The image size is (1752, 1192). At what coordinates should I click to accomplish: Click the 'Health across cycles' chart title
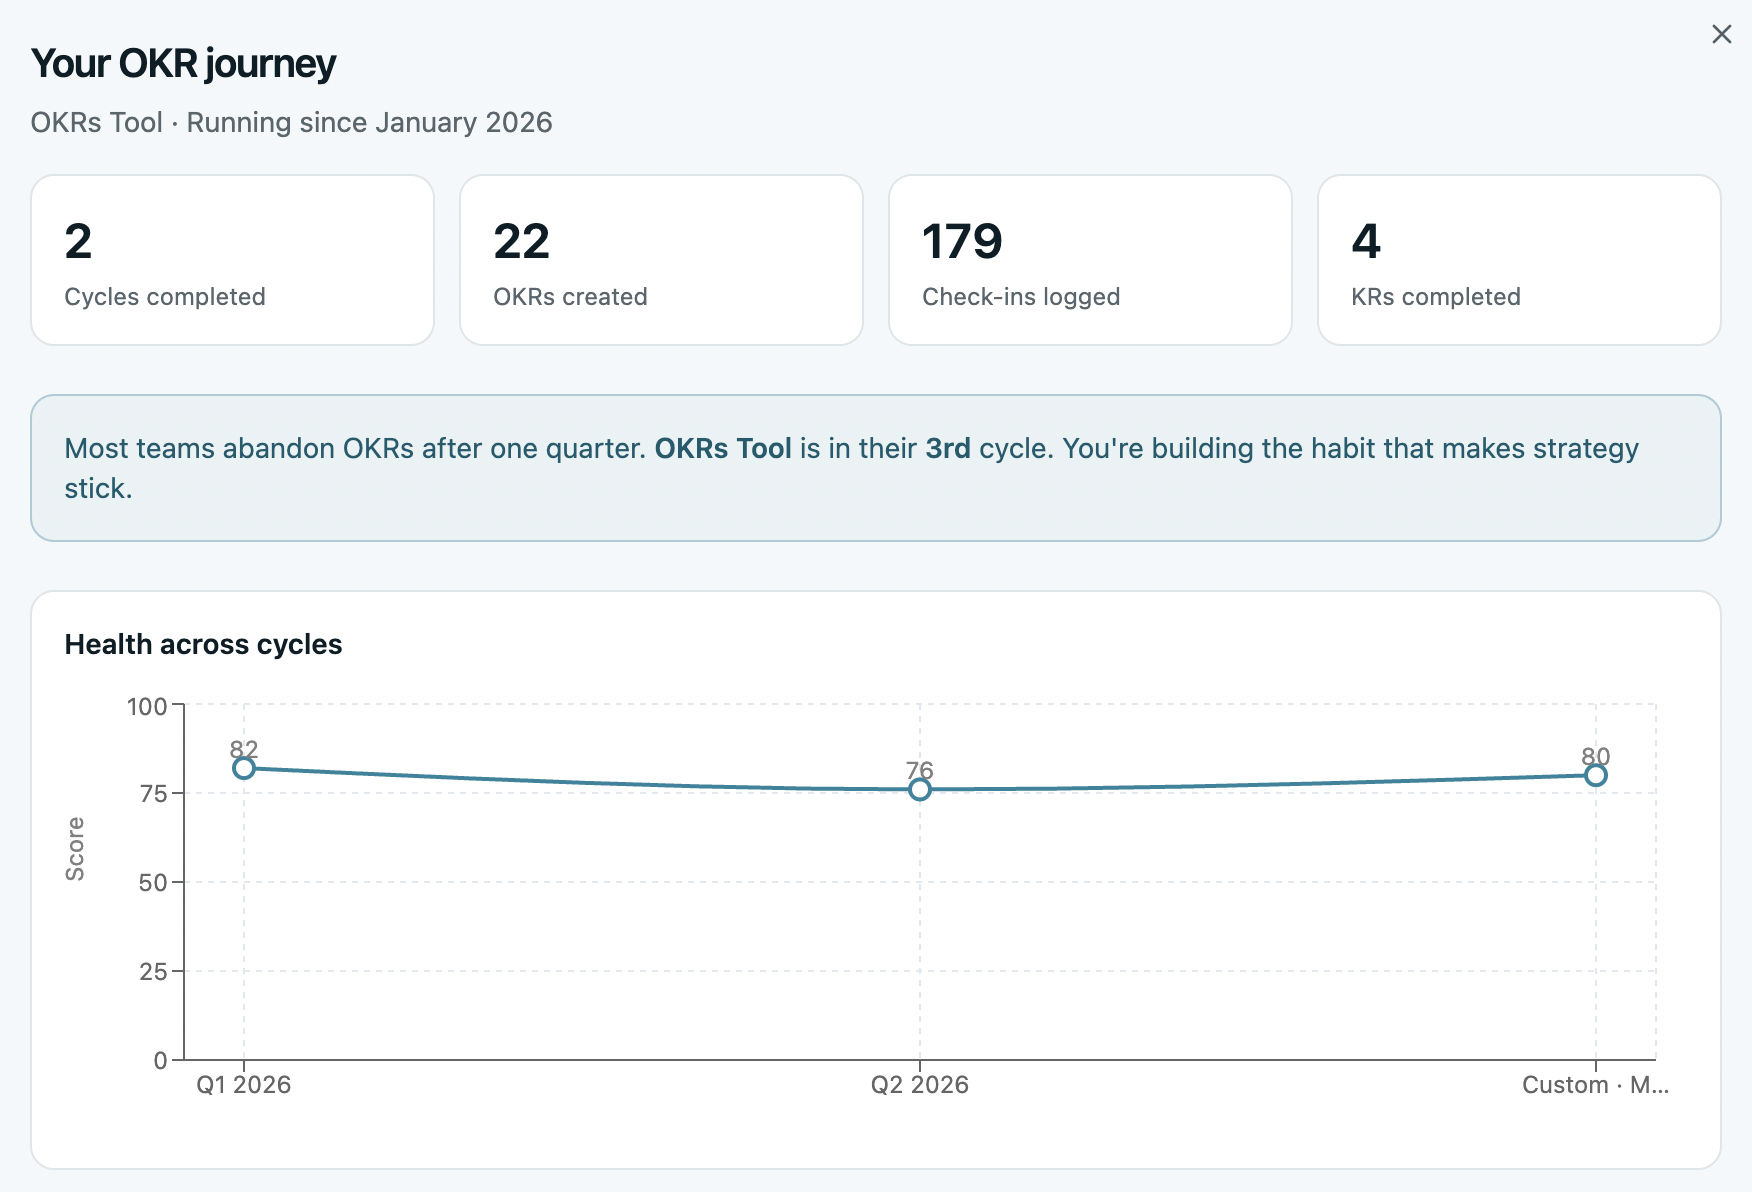coord(203,644)
